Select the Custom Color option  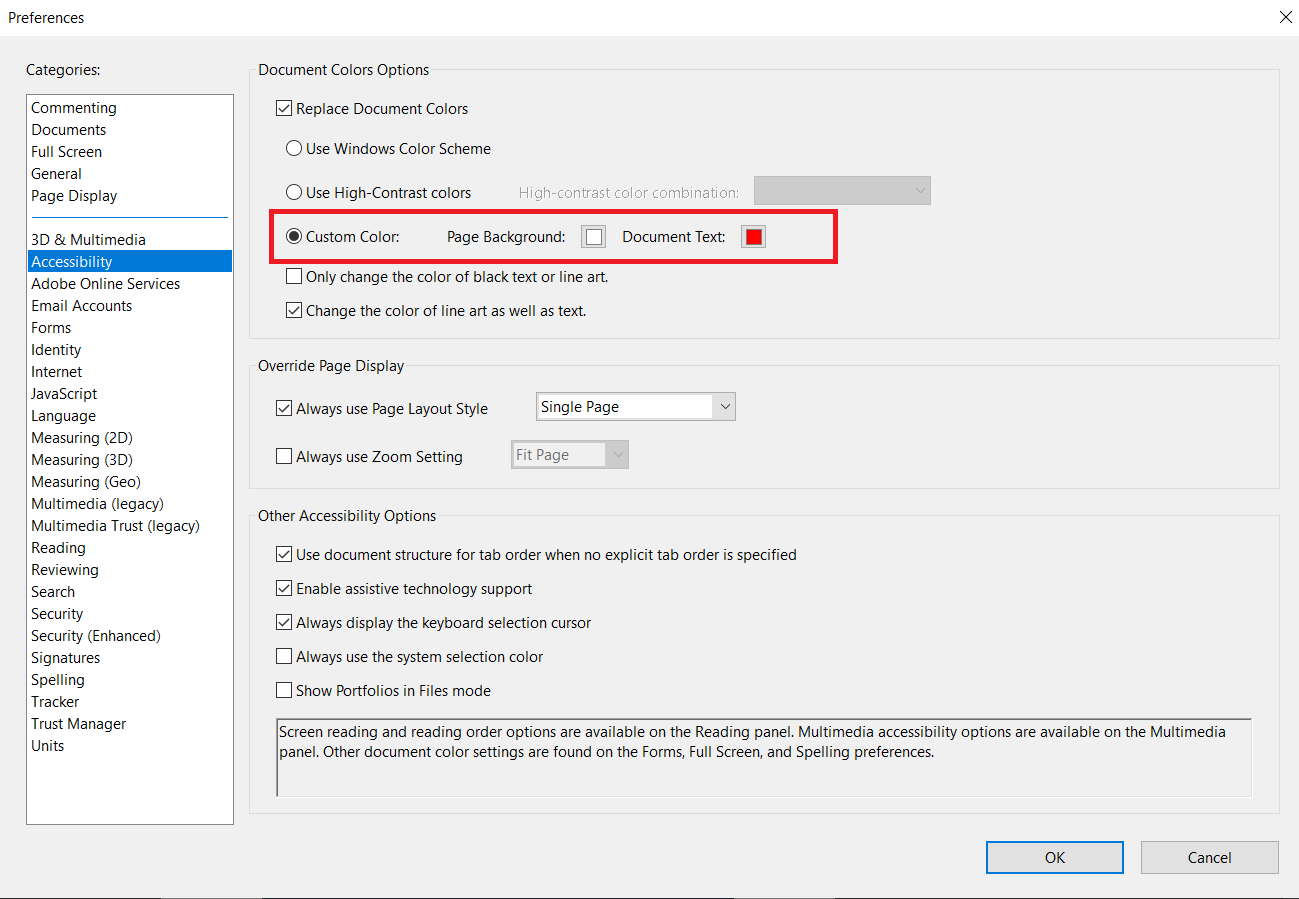click(x=294, y=237)
